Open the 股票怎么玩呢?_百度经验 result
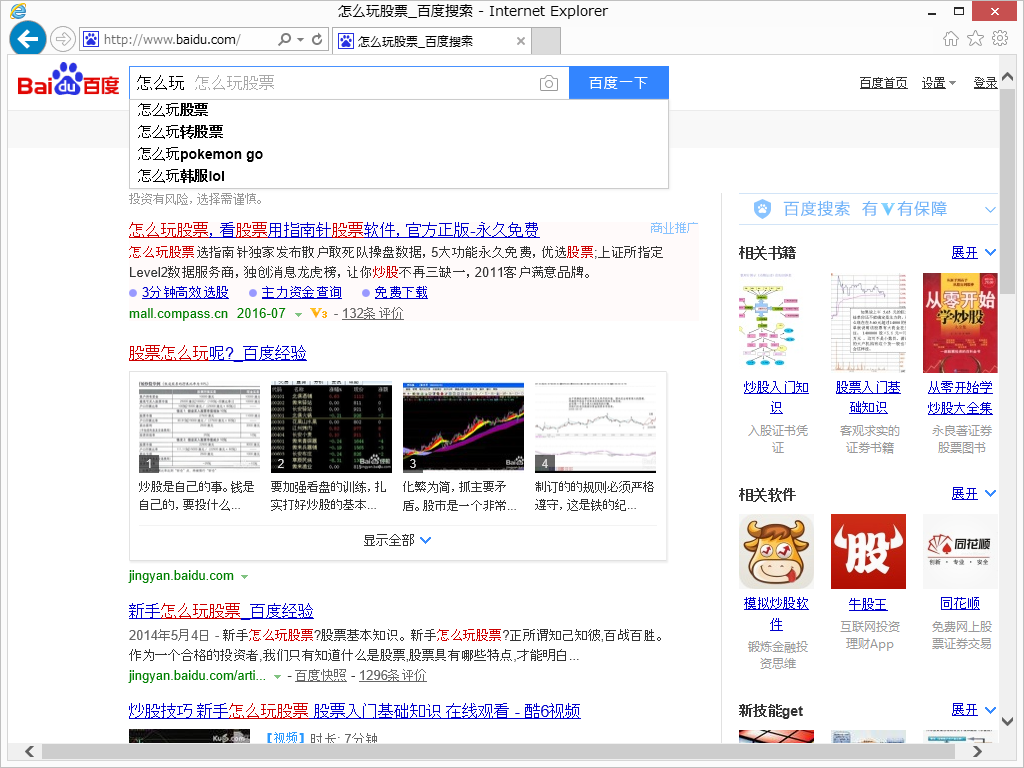The width and height of the screenshot is (1024, 768). (217, 353)
